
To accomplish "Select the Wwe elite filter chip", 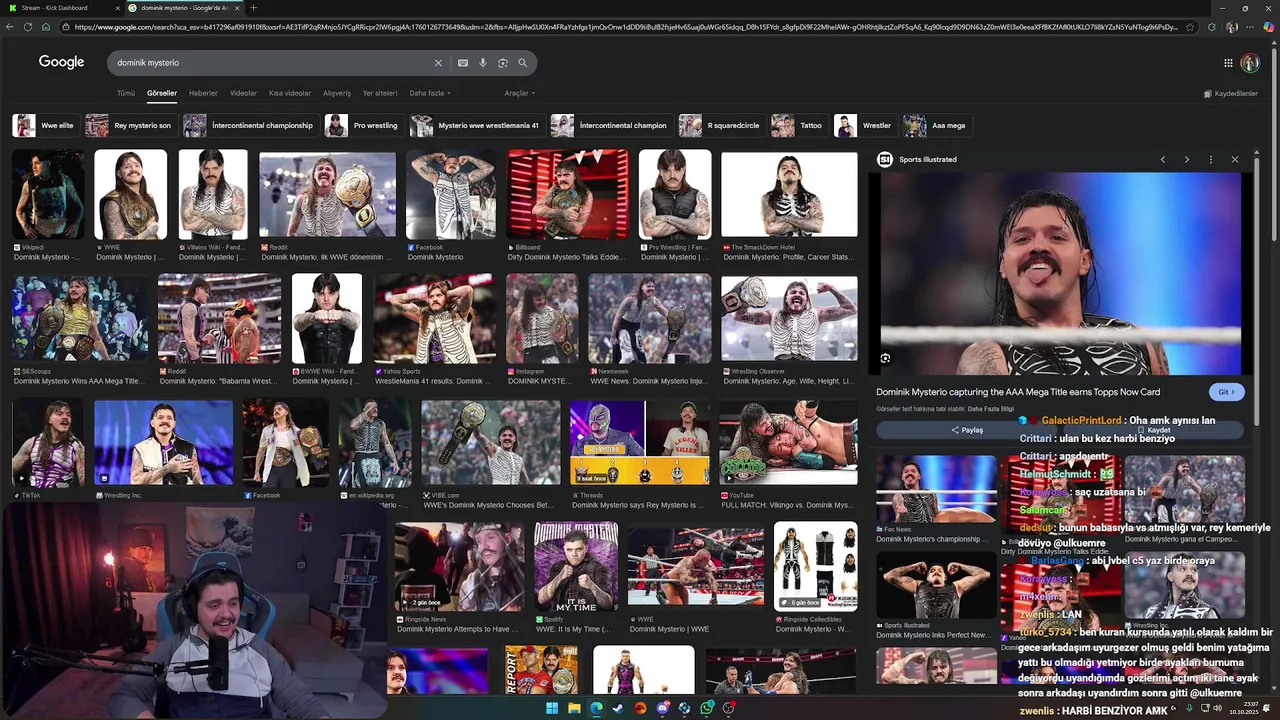I will [x=45, y=126].
